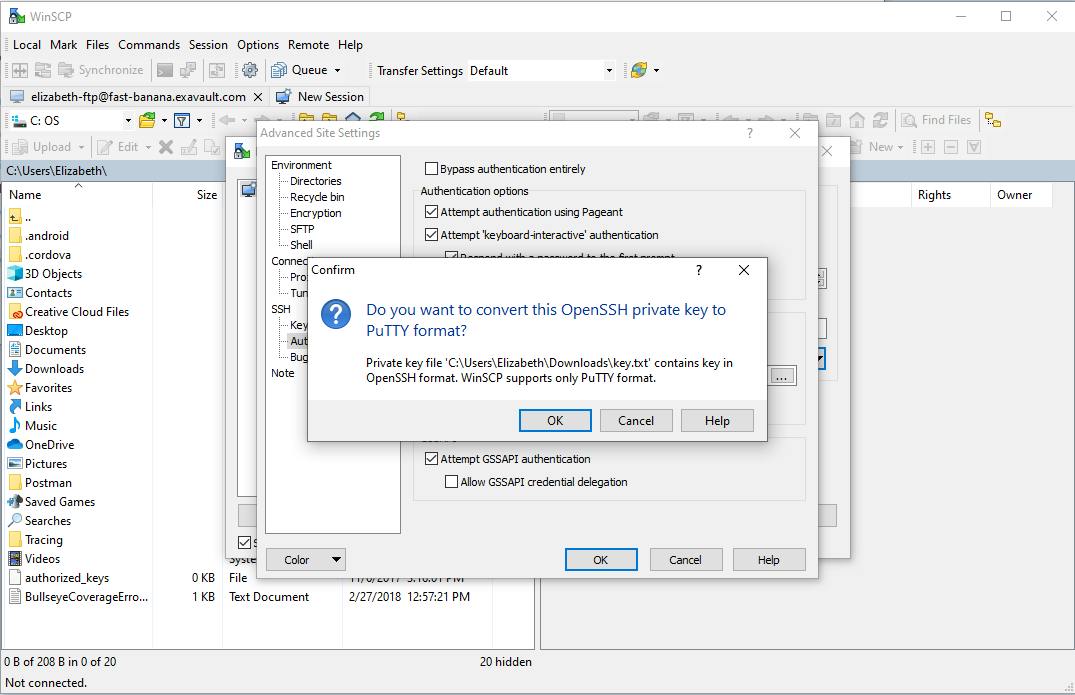Image resolution: width=1075 pixels, height=695 pixels.
Task: Click the open directory folder icon
Action: pyautogui.click(x=147, y=121)
